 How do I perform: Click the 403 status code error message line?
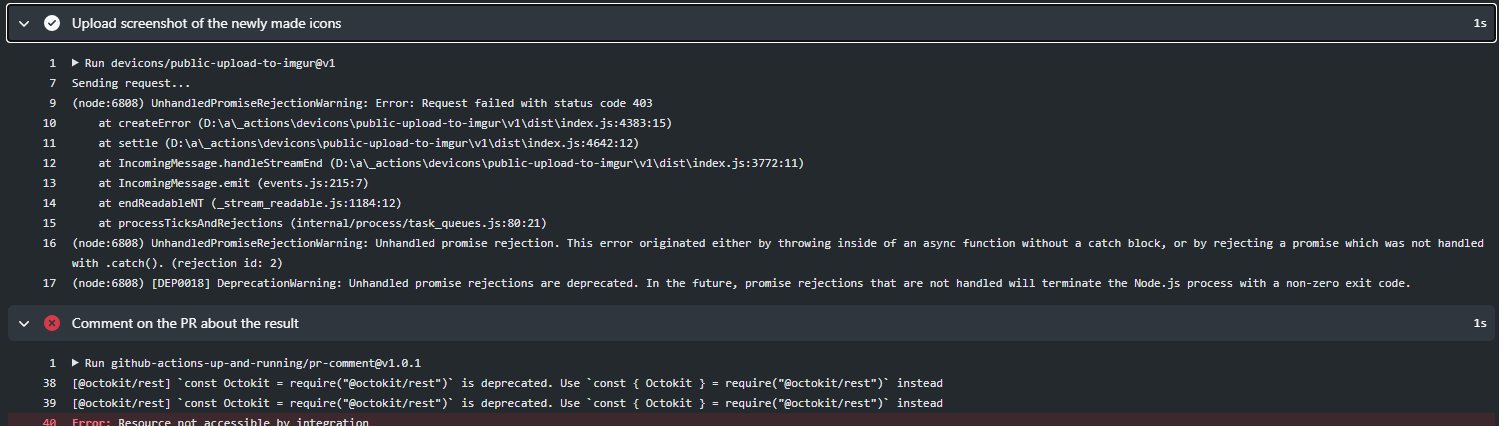(362, 103)
